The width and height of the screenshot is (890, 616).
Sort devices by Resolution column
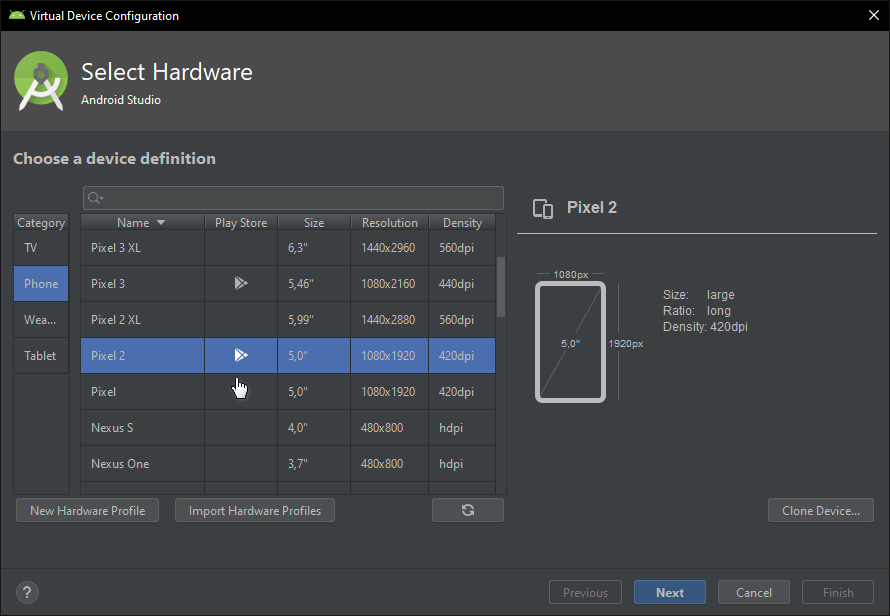pos(389,223)
